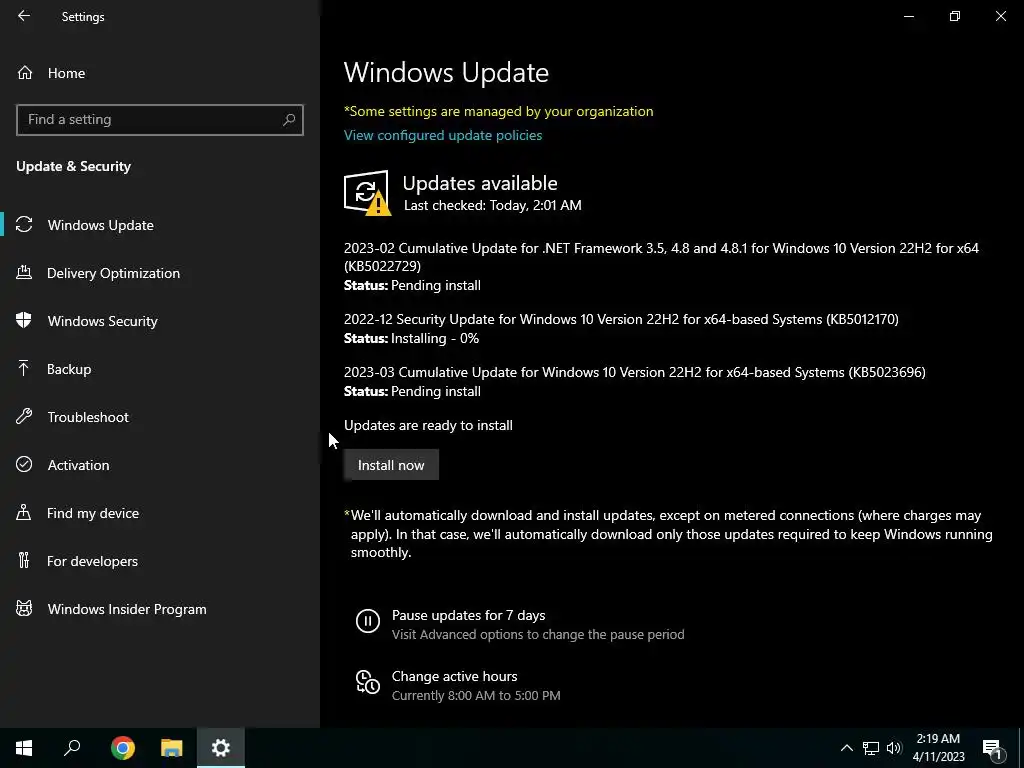This screenshot has width=1024, height=768.
Task: Click the Show desktop sliver at taskbar end
Action: (x=1021, y=748)
